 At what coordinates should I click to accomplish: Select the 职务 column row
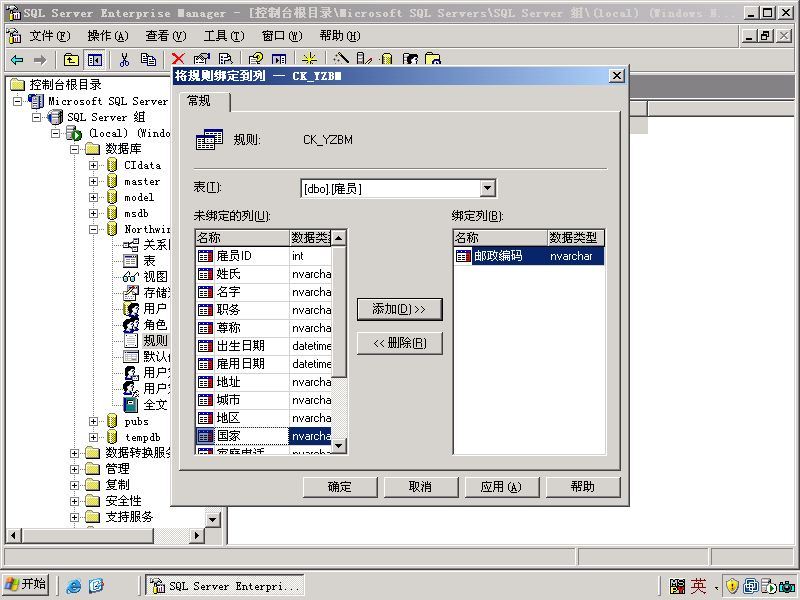pos(264,310)
